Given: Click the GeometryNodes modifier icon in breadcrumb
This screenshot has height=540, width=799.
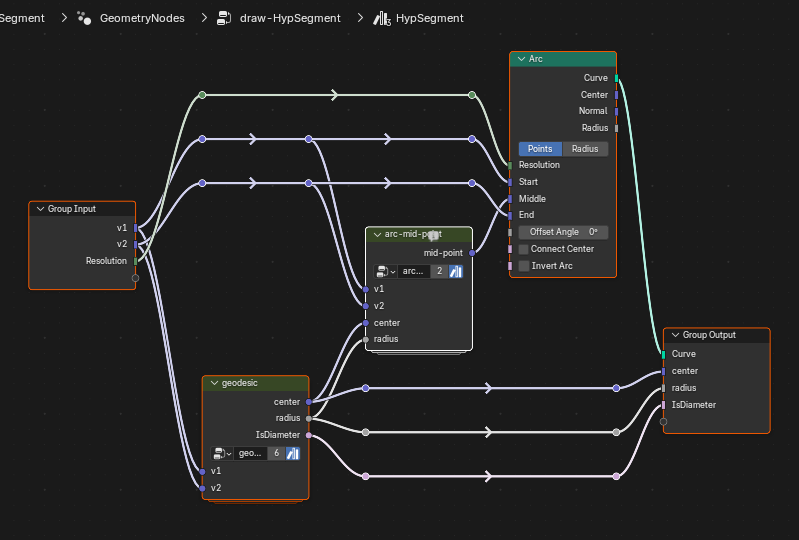Looking at the screenshot, I should [x=84, y=18].
